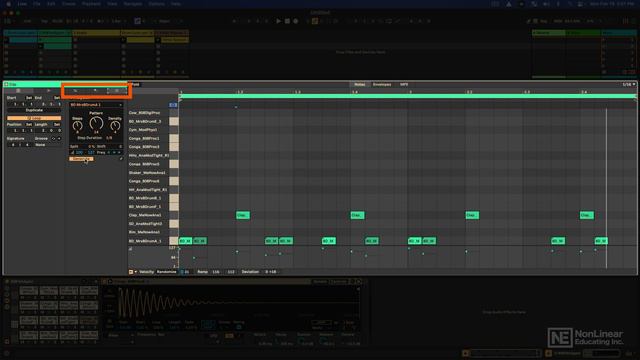This screenshot has width=640, height=360.
Task: Preview the BD_Mrs8DrumE_3 drum pad key
Action: [174, 121]
